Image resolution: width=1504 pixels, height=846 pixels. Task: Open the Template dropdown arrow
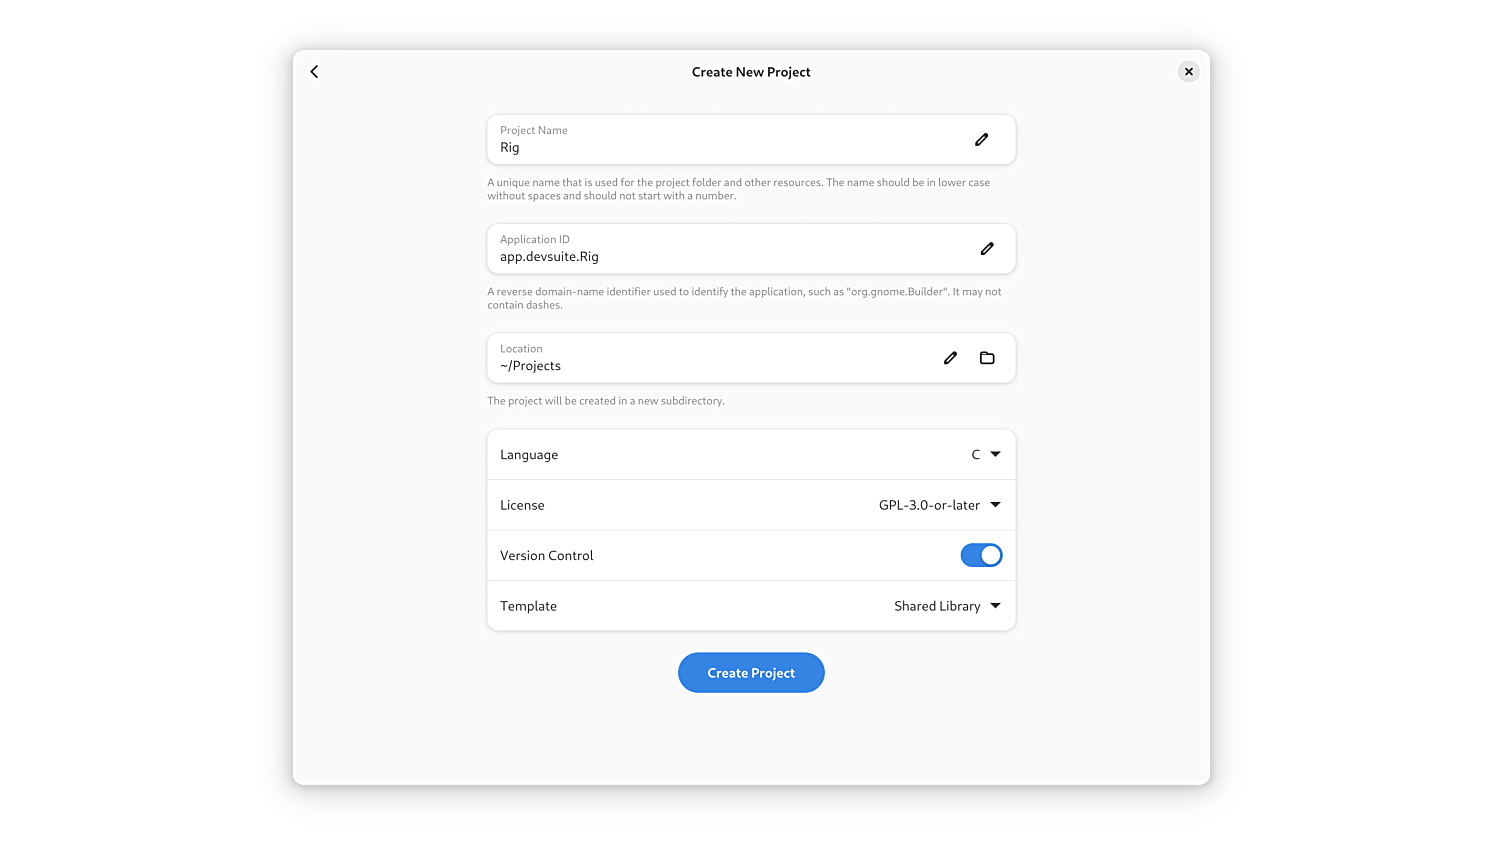pos(995,606)
